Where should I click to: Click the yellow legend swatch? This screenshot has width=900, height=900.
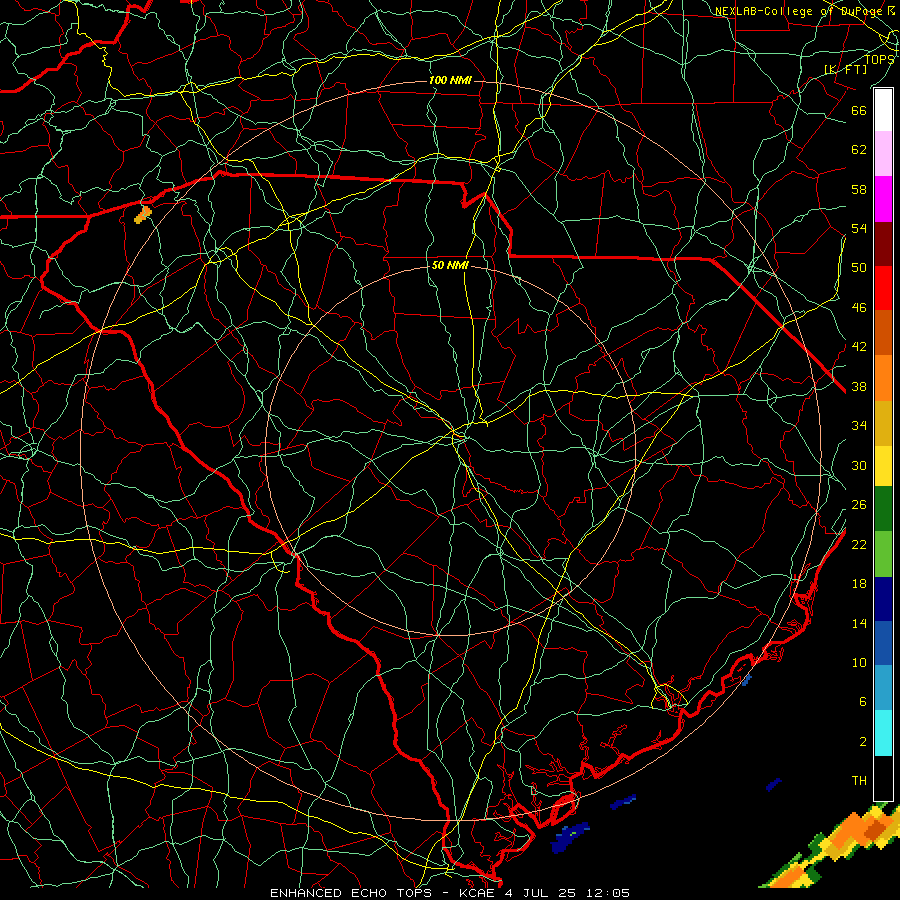pyautogui.click(x=883, y=466)
